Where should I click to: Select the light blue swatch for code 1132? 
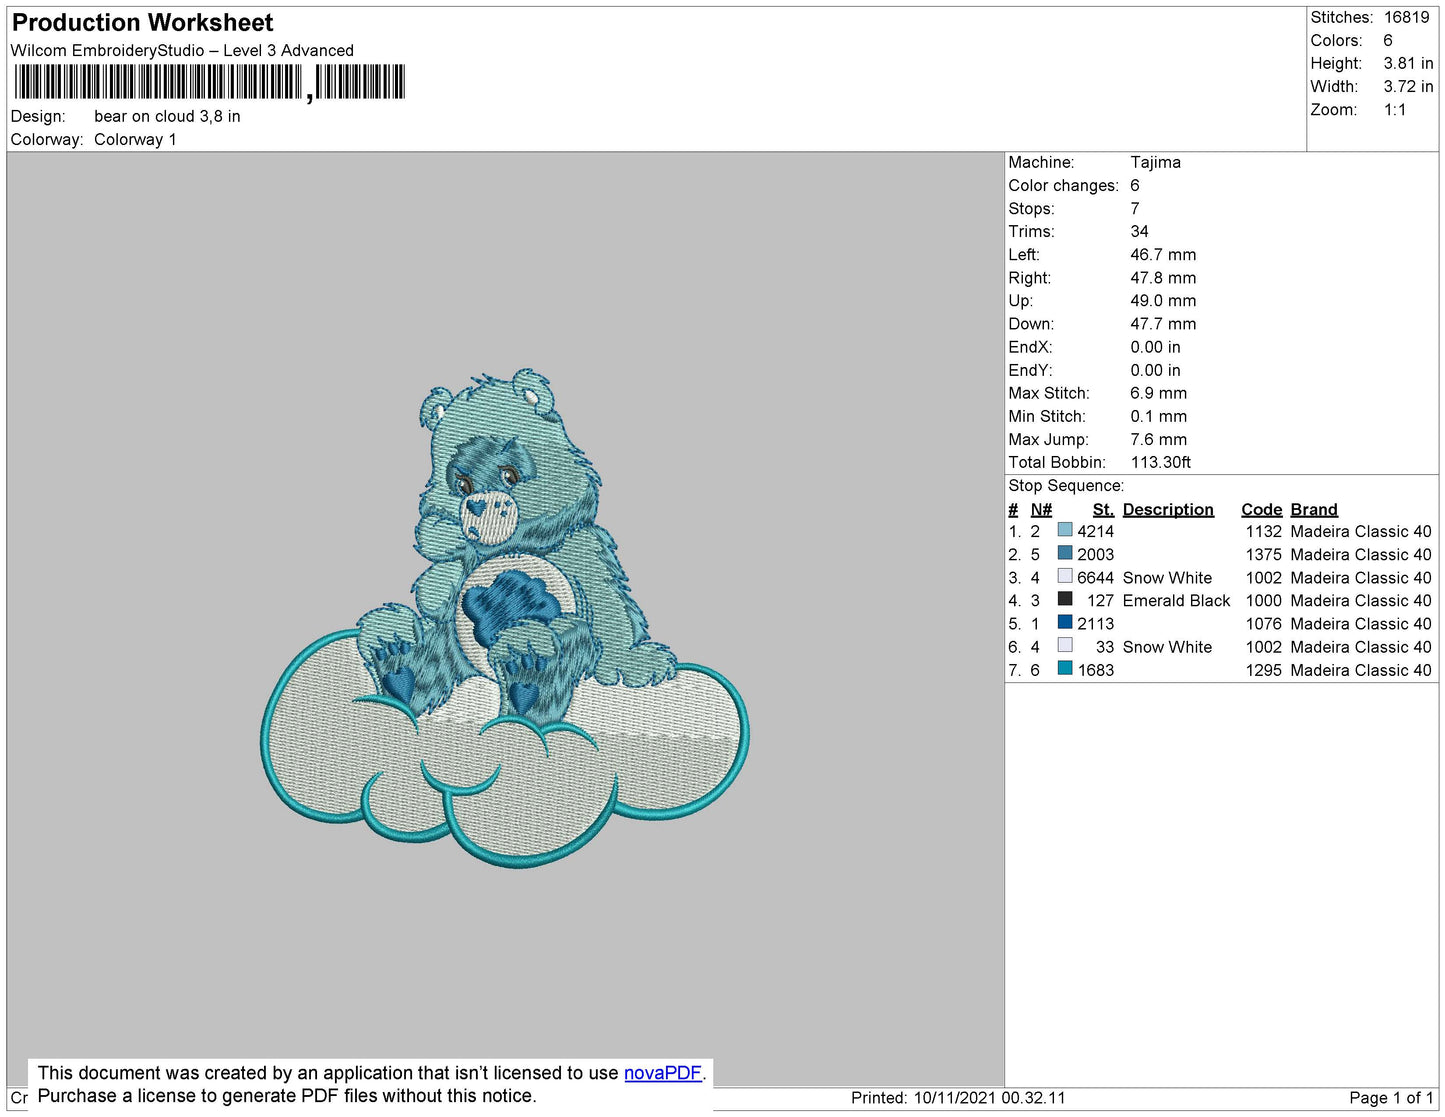click(1065, 531)
